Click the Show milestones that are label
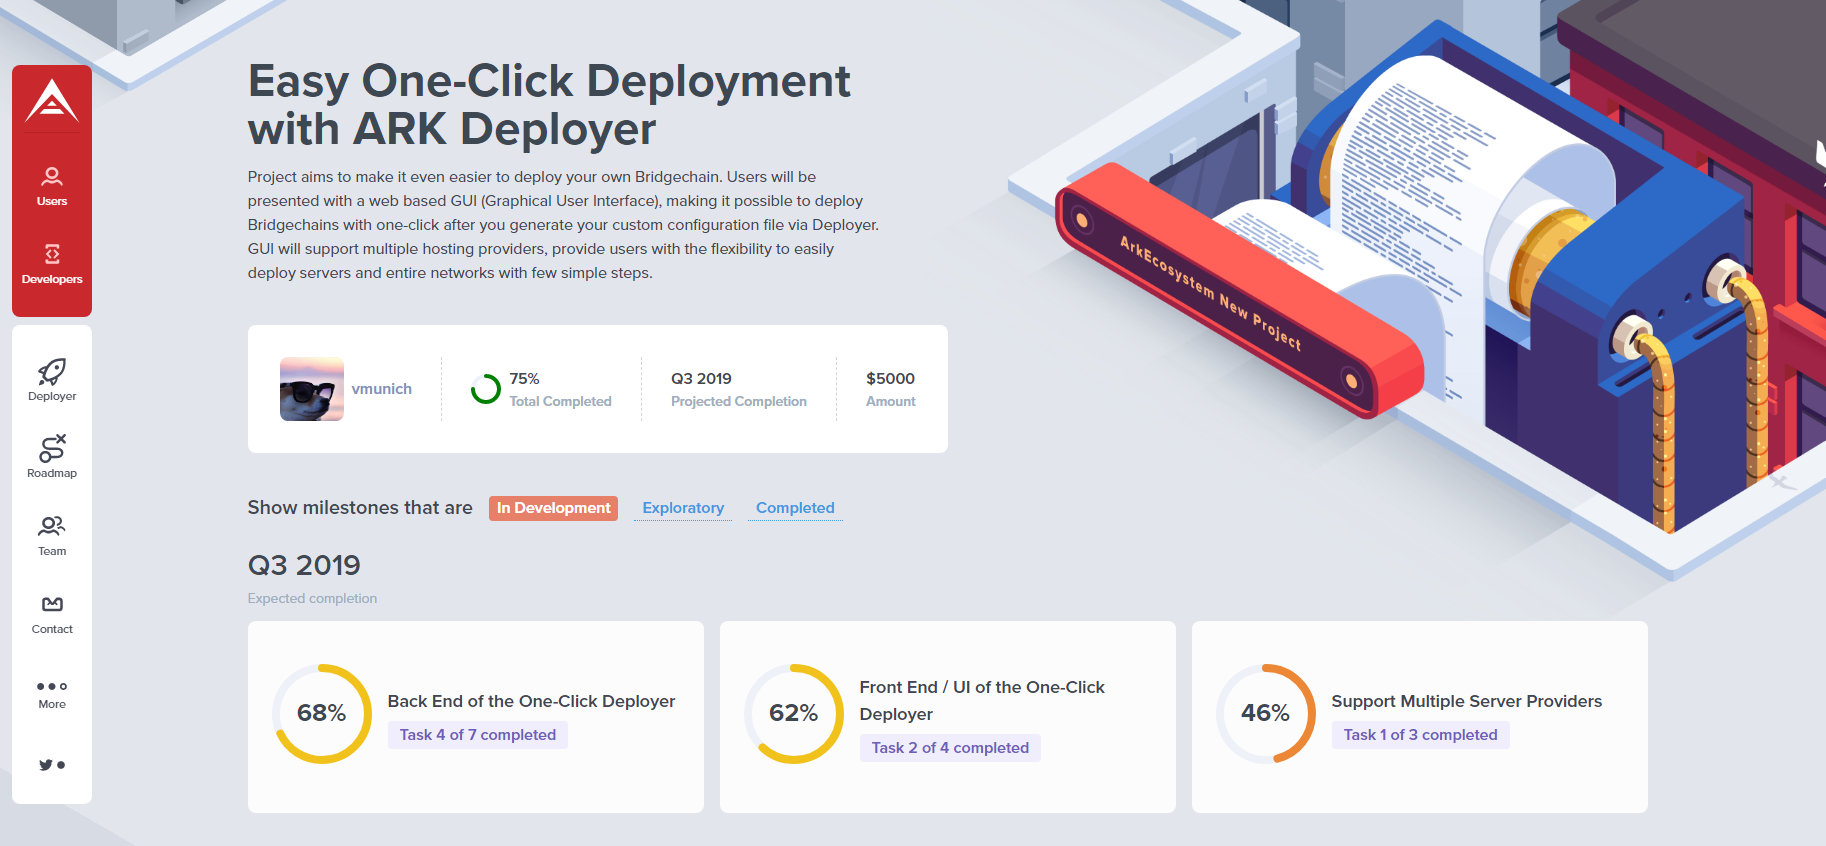Screen dimensions: 1826x846 coord(360,508)
